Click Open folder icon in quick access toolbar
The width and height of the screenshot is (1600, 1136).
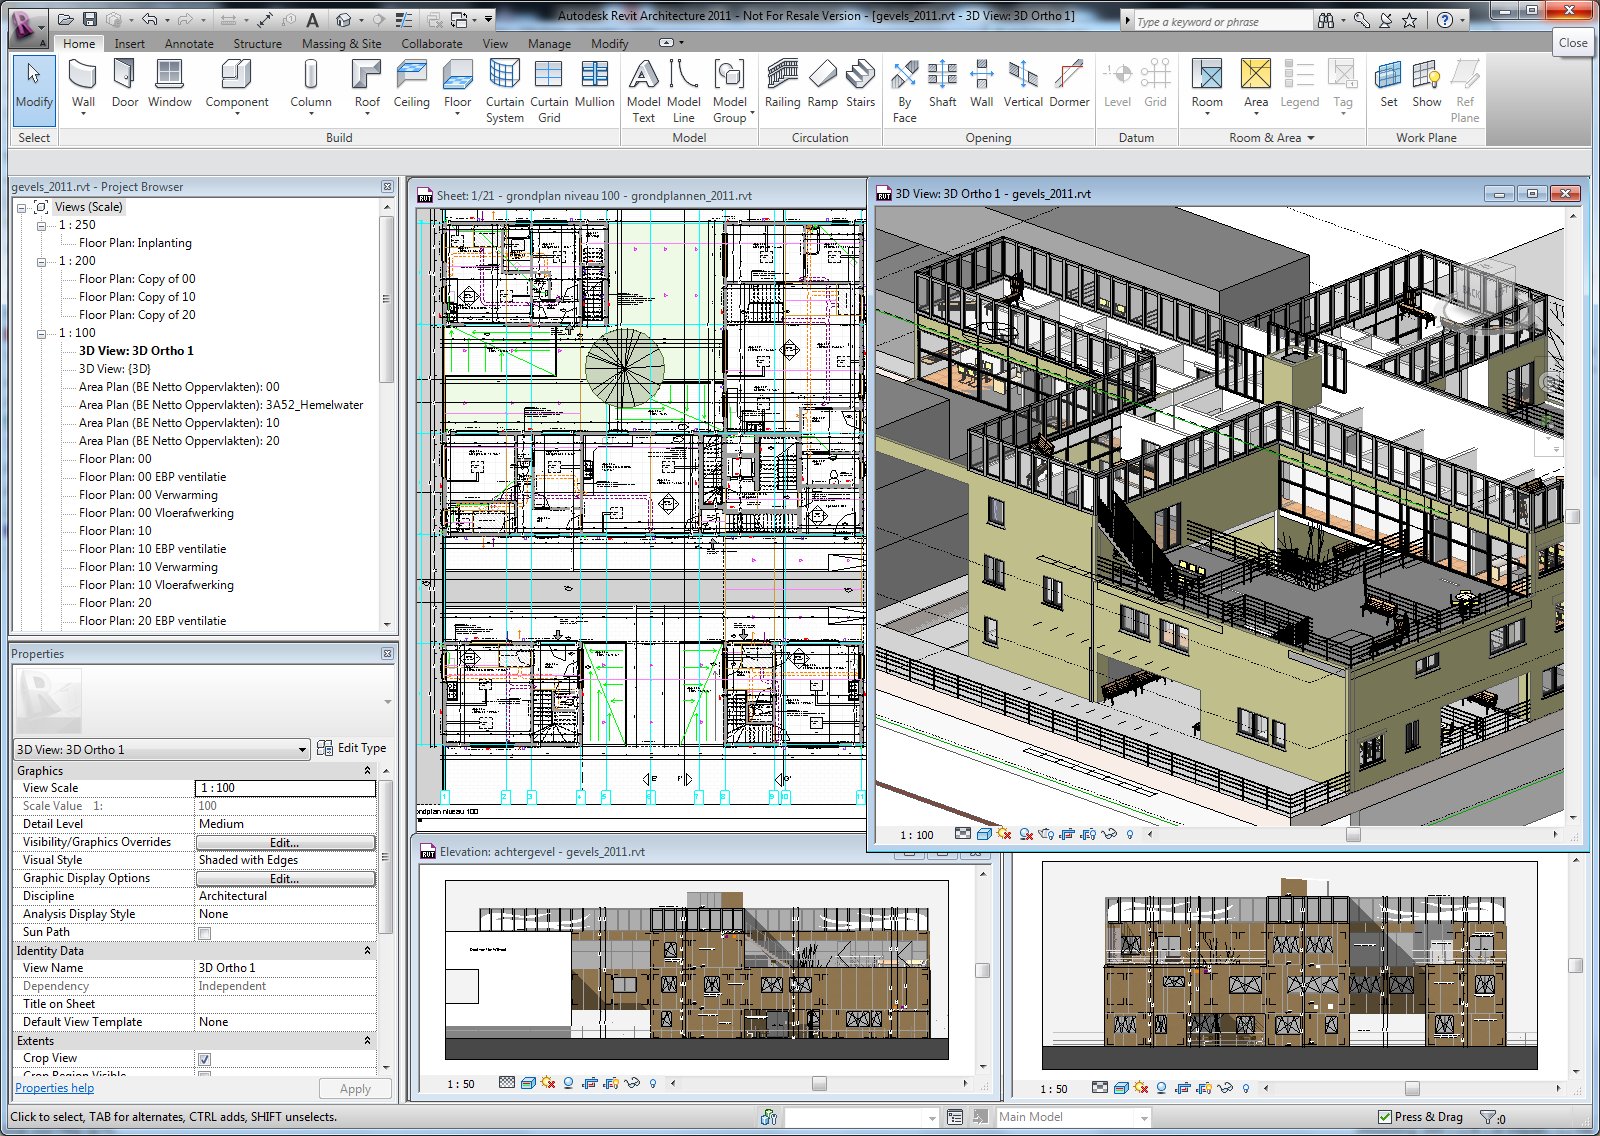(66, 19)
